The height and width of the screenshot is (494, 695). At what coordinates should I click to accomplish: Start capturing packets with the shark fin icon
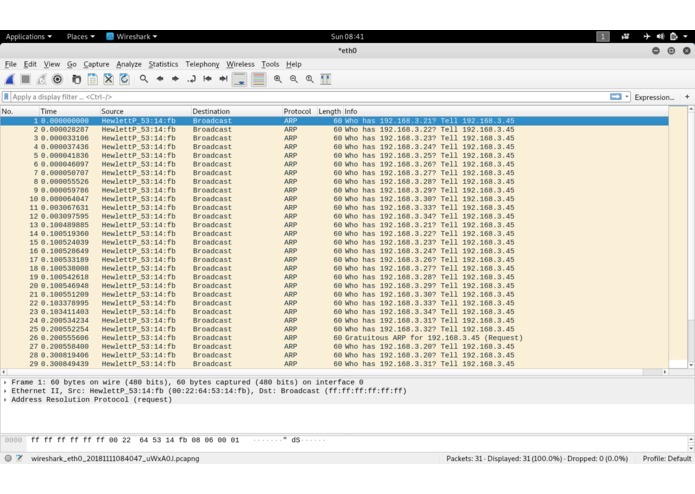[10, 79]
